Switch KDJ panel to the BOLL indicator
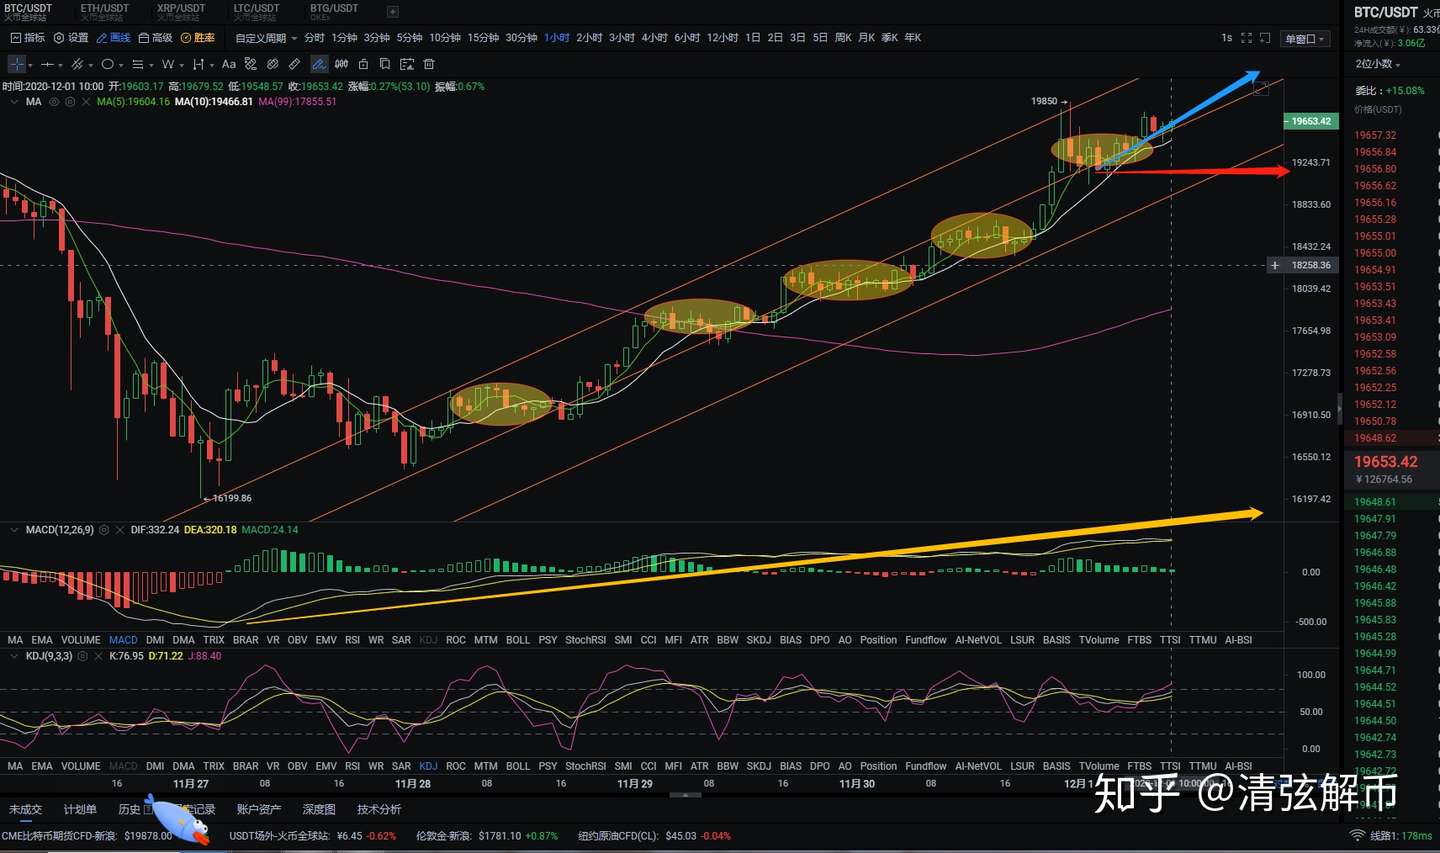The image size is (1440, 853). point(518,766)
